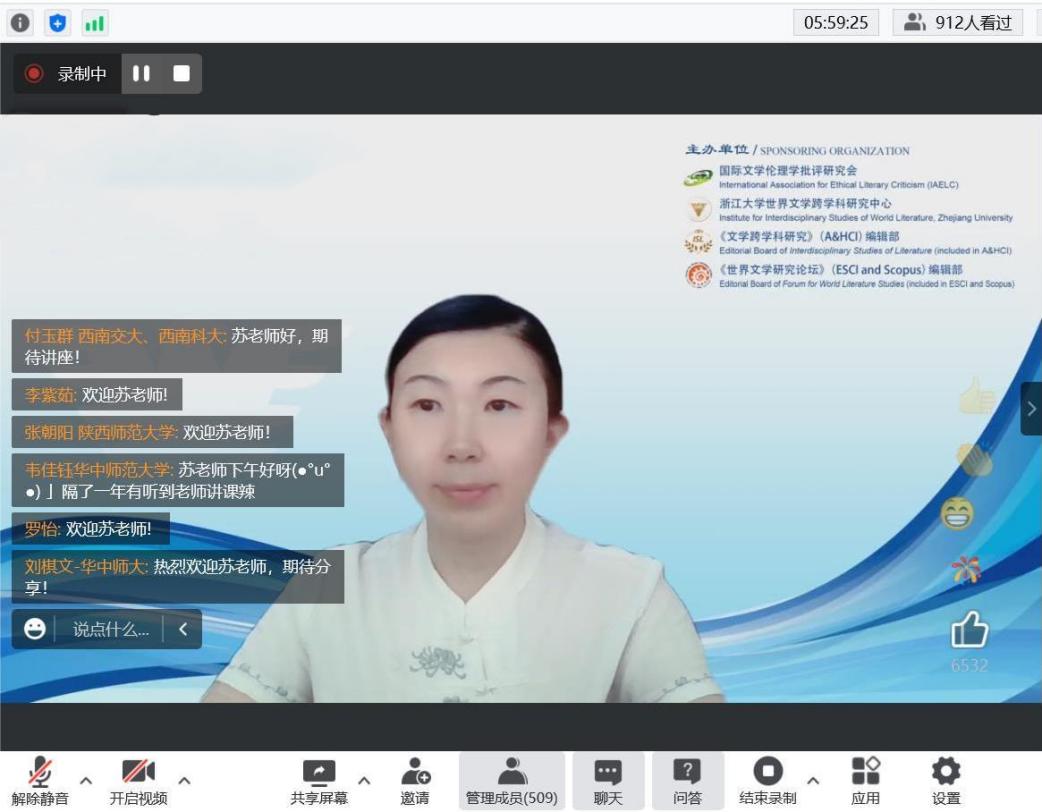Open 管理成员(509) member management
Screen dimensions: 1042x812
coord(512,781)
